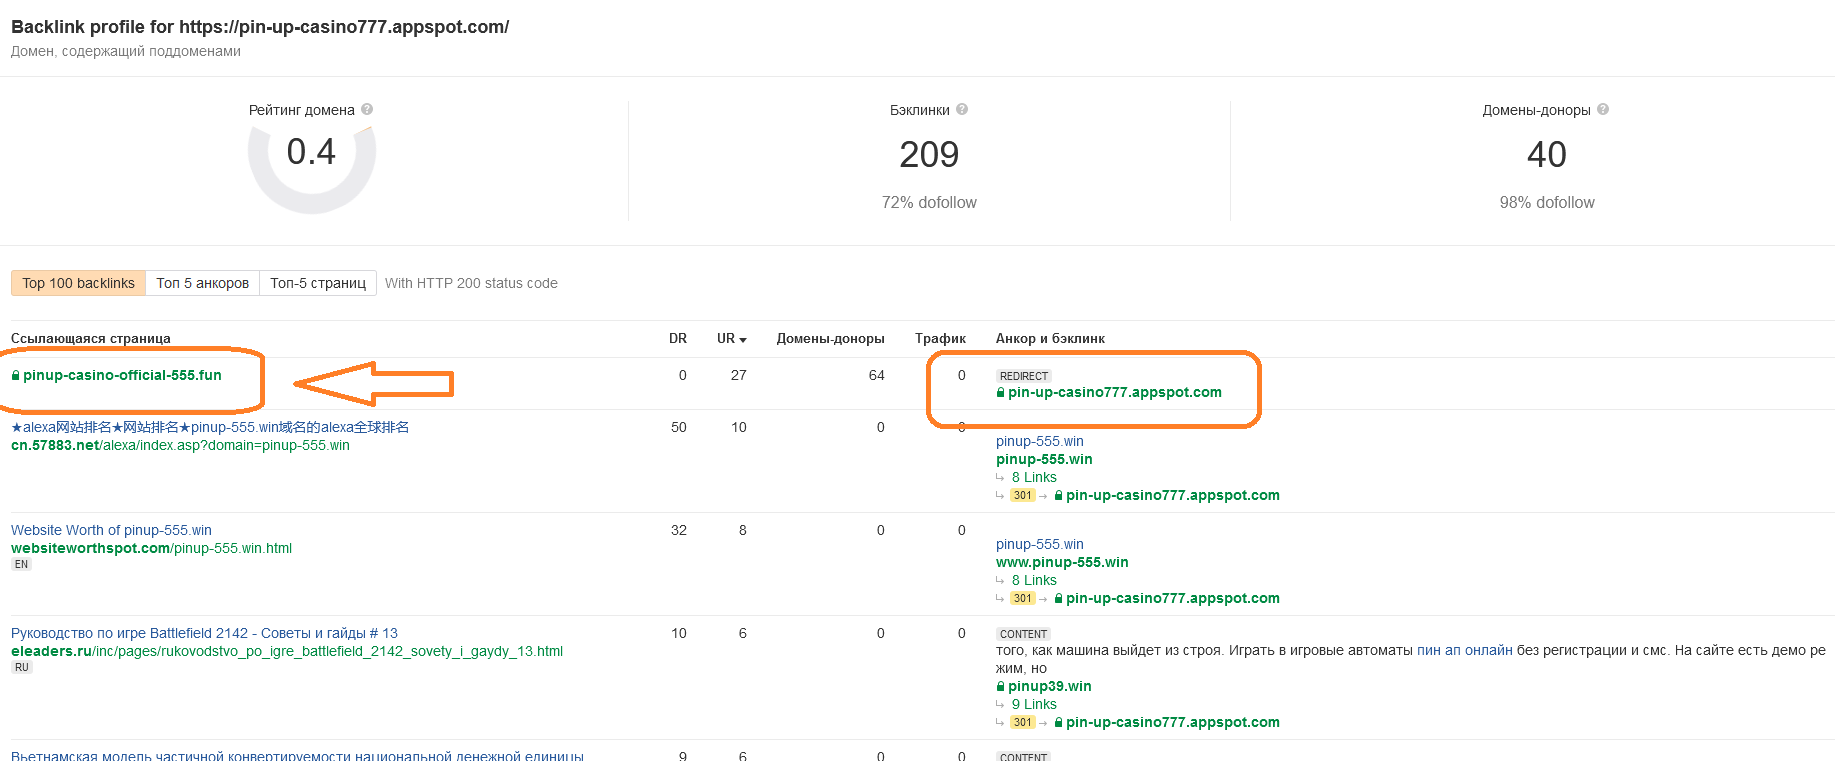The image size is (1835, 761).
Task: Click the EN language badge
Action: click(x=21, y=564)
